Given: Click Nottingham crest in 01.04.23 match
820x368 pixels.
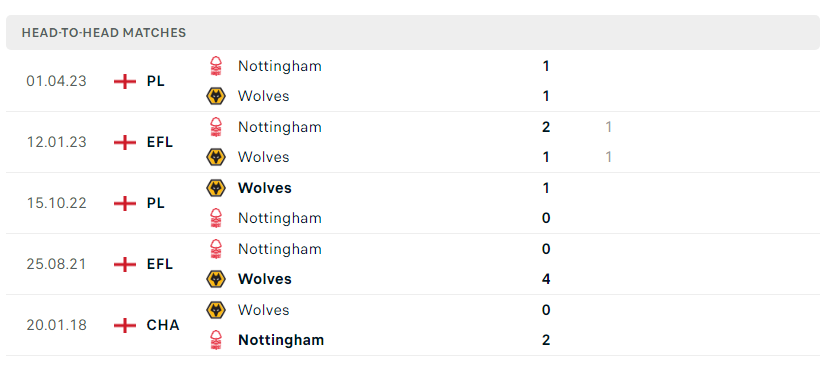Looking at the screenshot, I should (x=216, y=66).
